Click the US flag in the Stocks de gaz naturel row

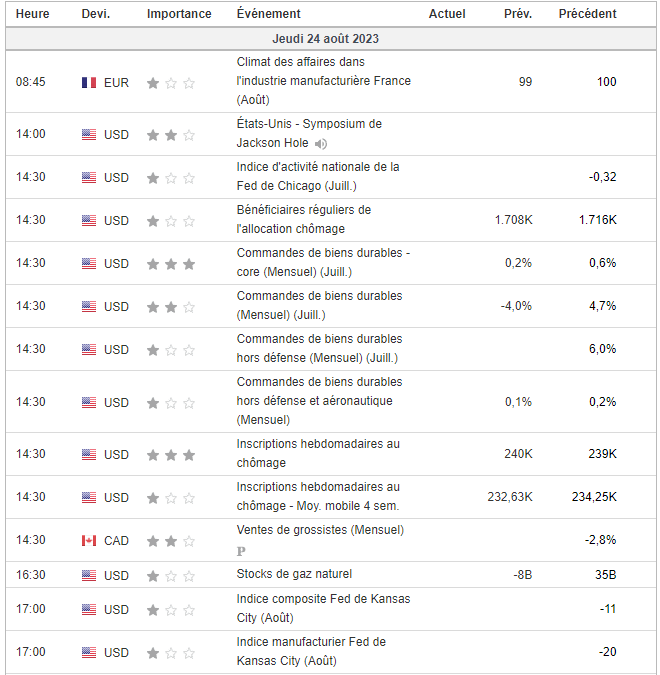pyautogui.click(x=89, y=575)
